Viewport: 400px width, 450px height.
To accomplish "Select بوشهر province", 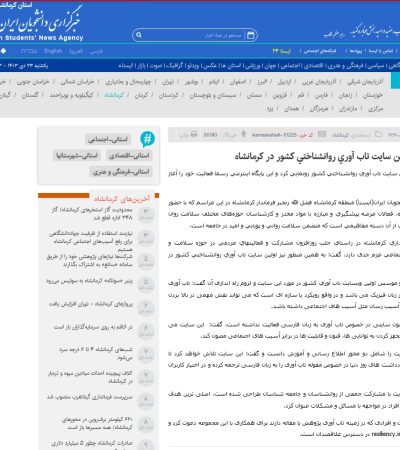I will 191,82.
